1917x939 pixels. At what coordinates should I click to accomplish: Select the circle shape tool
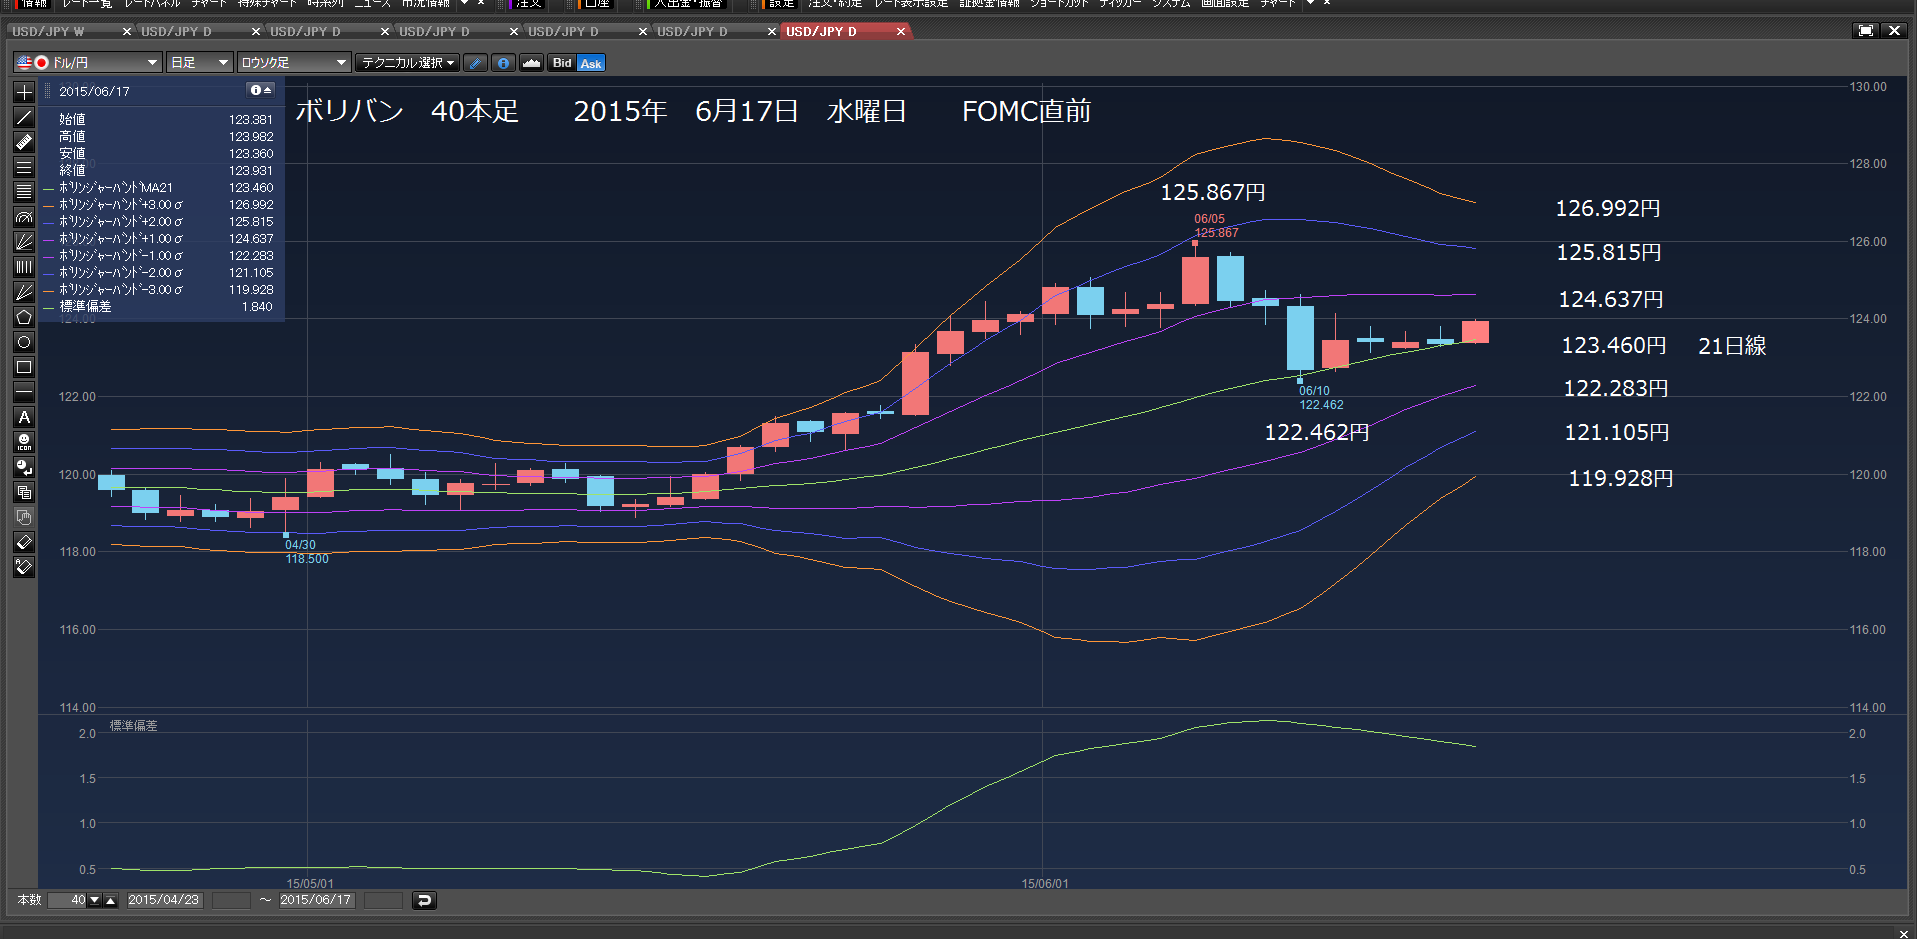coord(24,342)
